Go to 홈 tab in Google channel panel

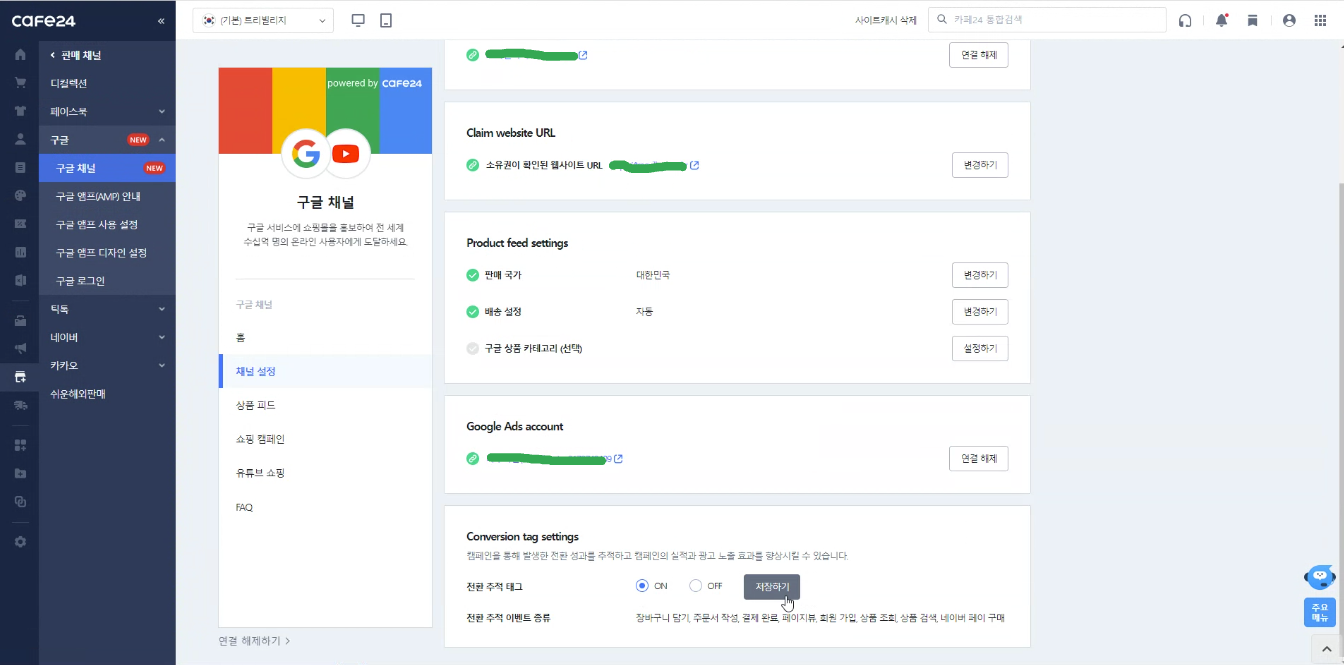(x=326, y=337)
